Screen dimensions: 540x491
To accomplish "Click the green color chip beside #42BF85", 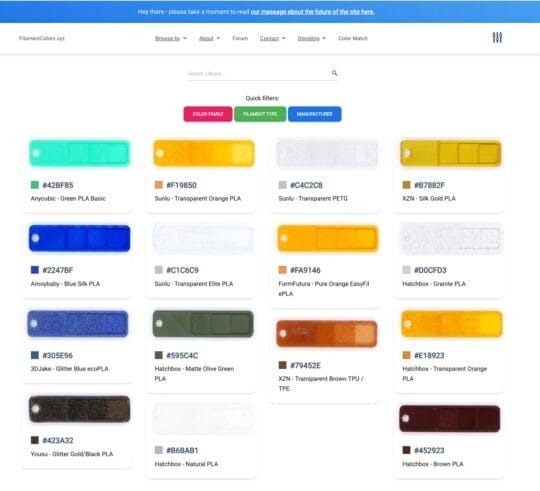I will [35, 185].
